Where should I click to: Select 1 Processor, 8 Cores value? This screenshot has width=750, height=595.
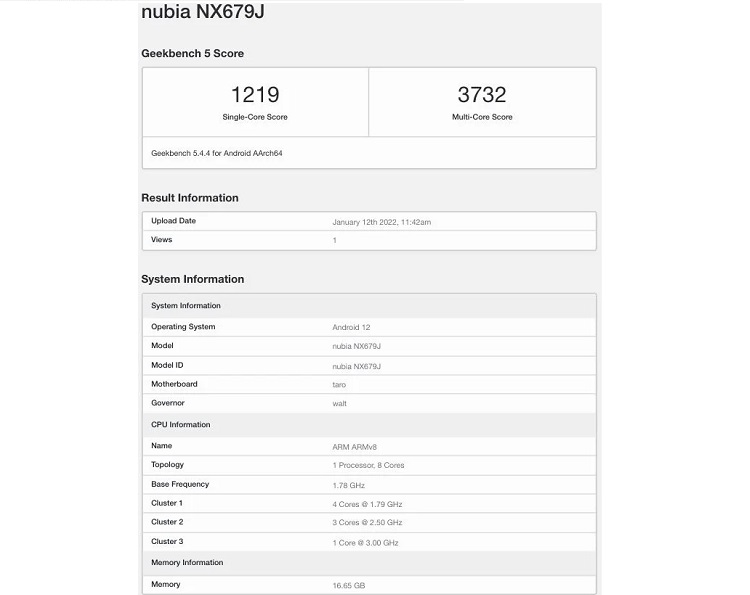[x=368, y=465]
